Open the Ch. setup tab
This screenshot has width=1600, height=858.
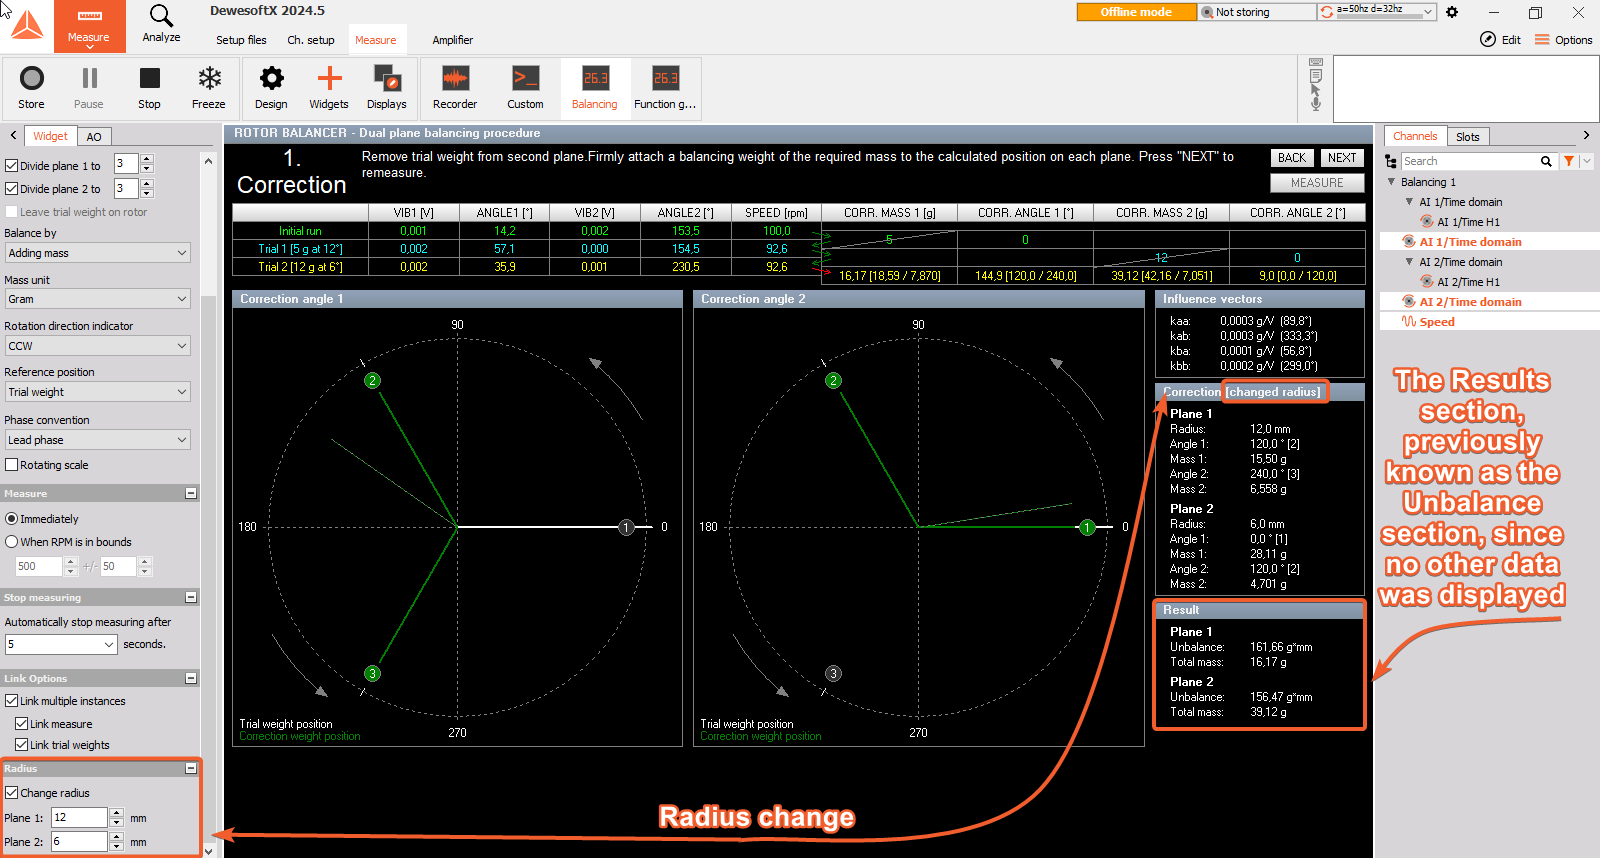coord(311,40)
